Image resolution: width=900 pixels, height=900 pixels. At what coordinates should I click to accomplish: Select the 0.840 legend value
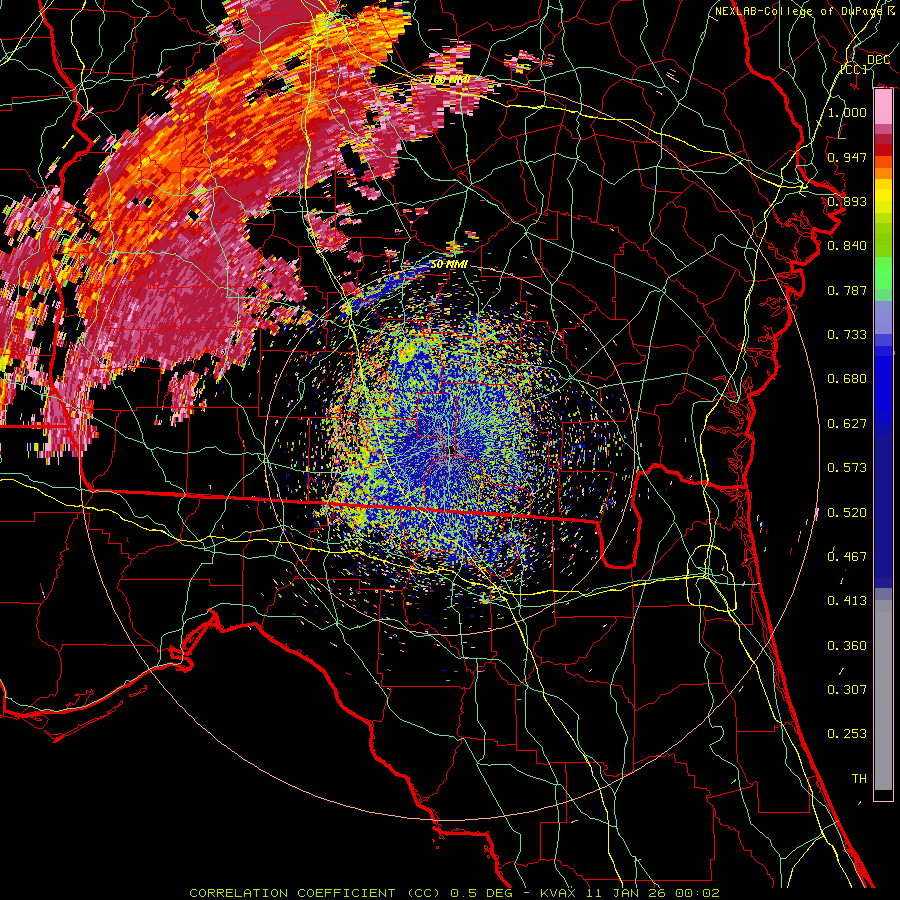click(847, 246)
